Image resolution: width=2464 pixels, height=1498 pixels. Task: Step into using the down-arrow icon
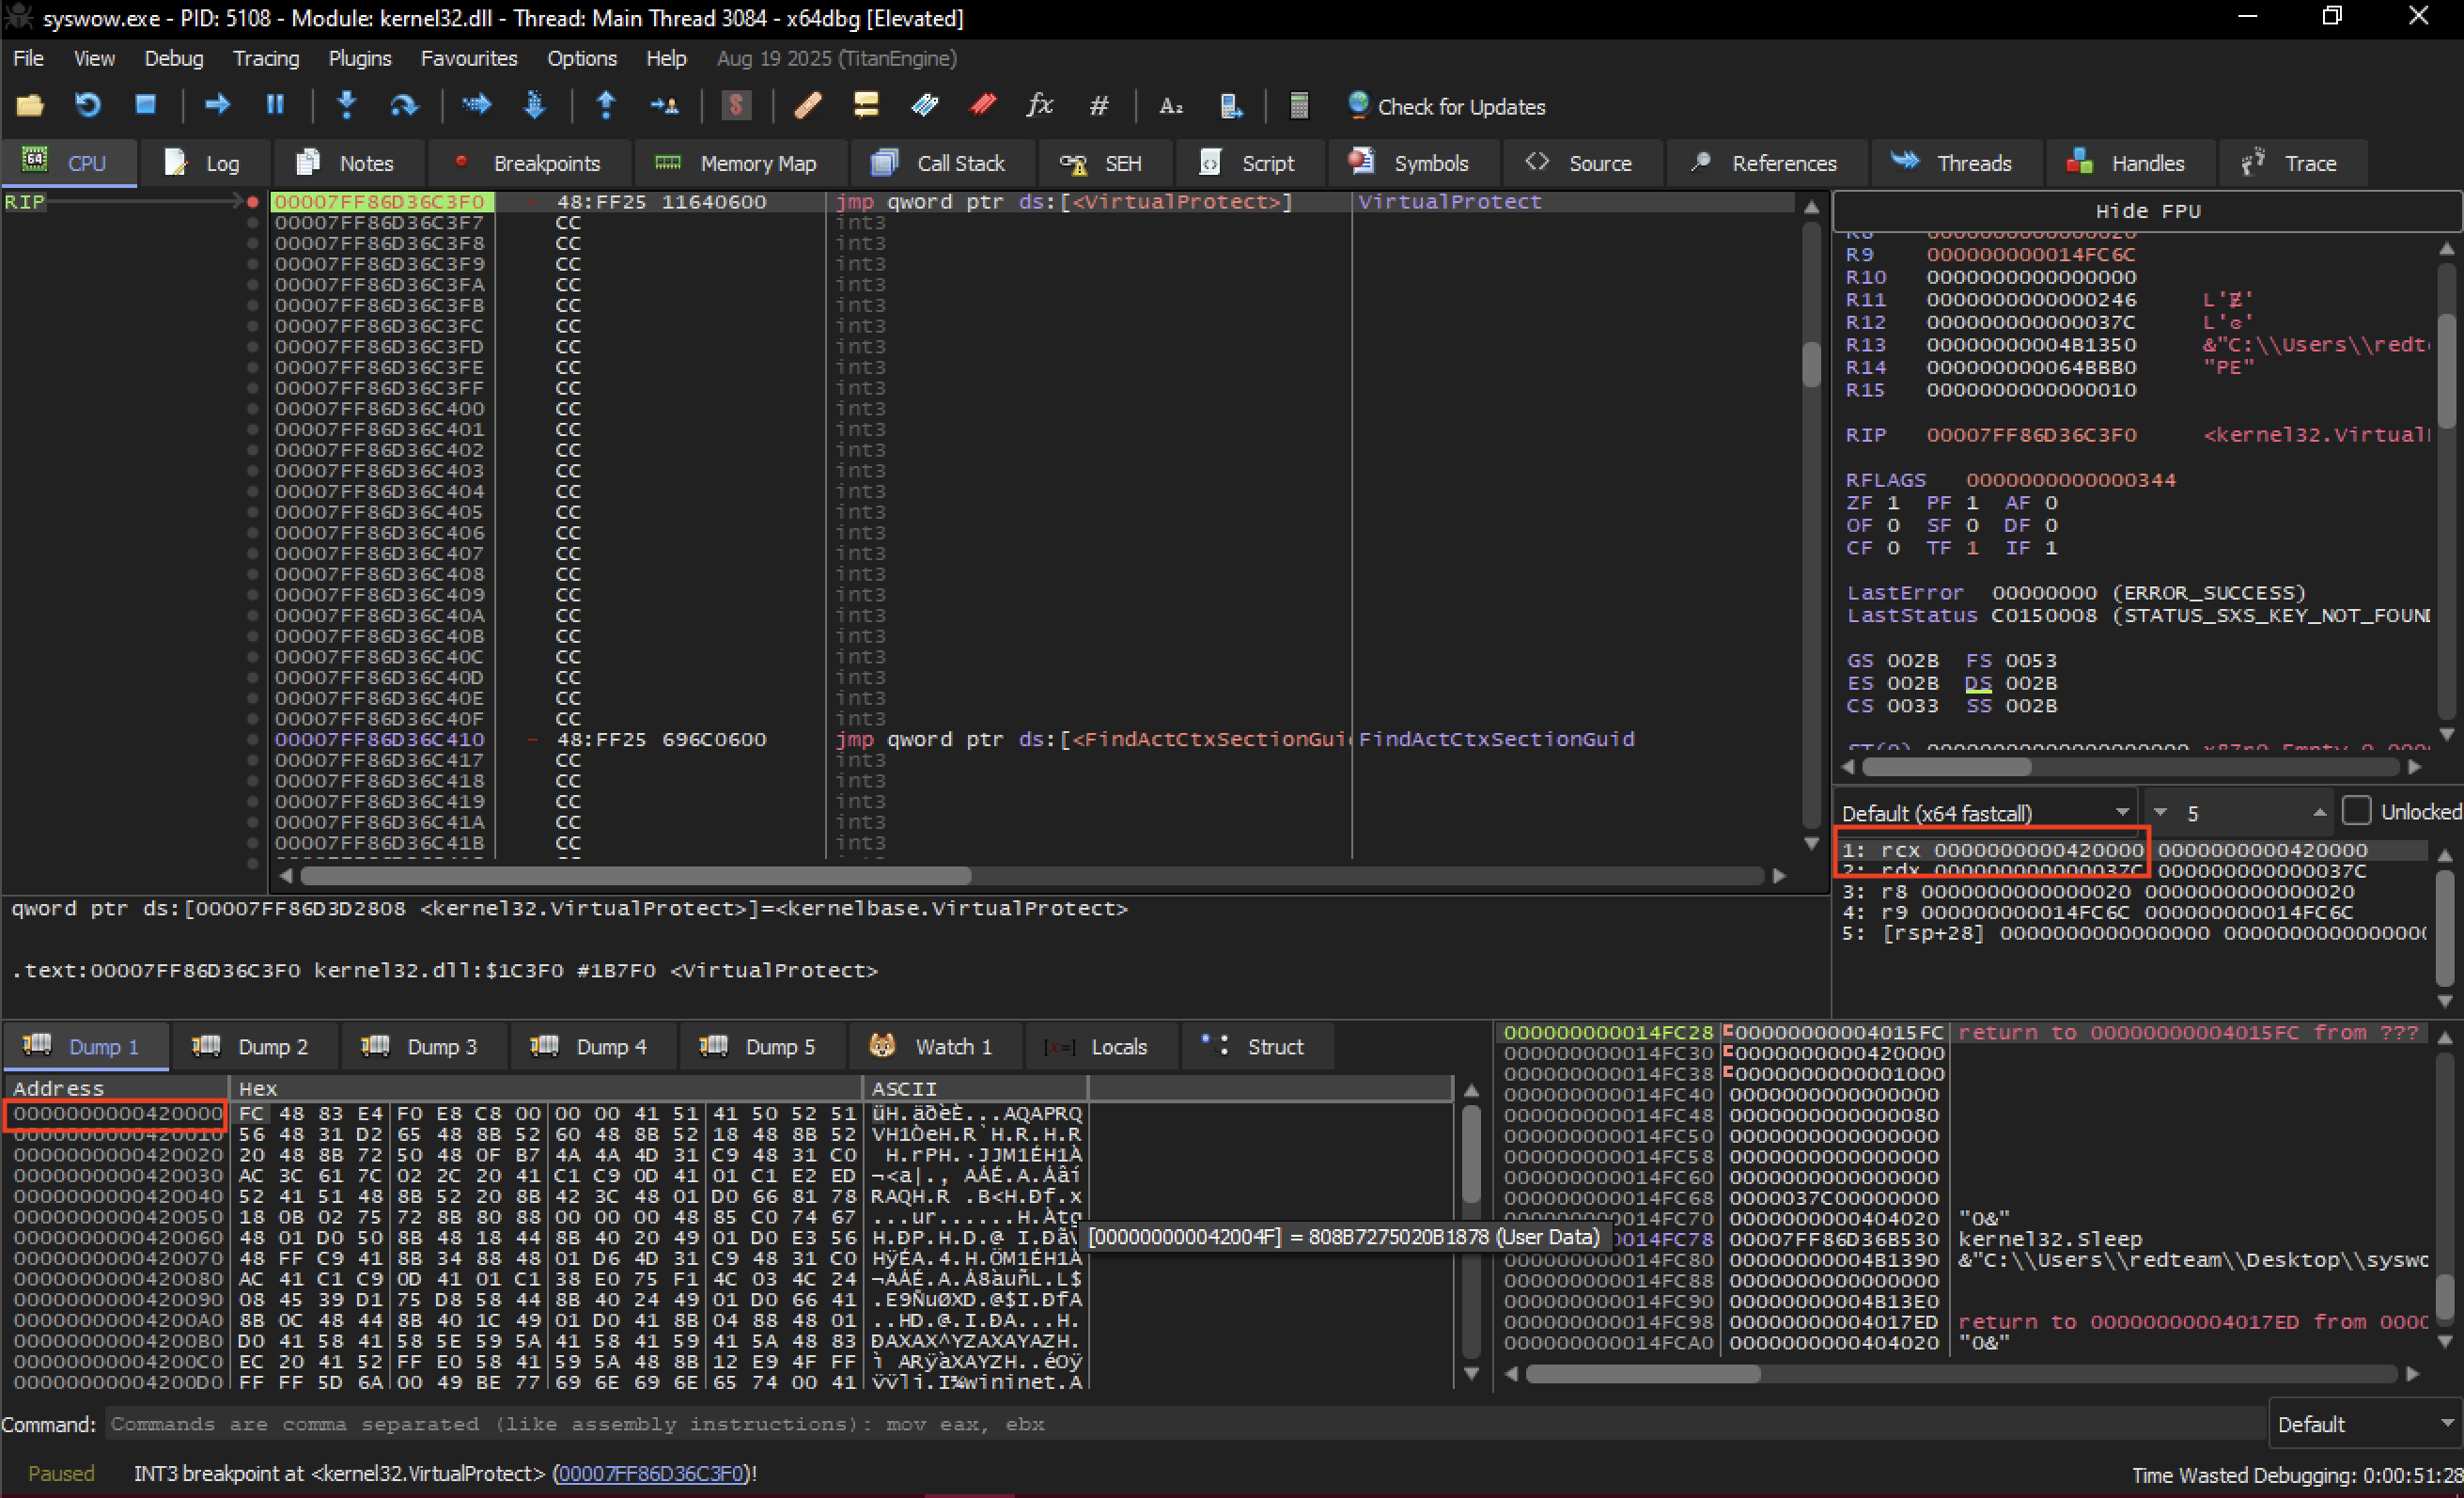(x=347, y=106)
